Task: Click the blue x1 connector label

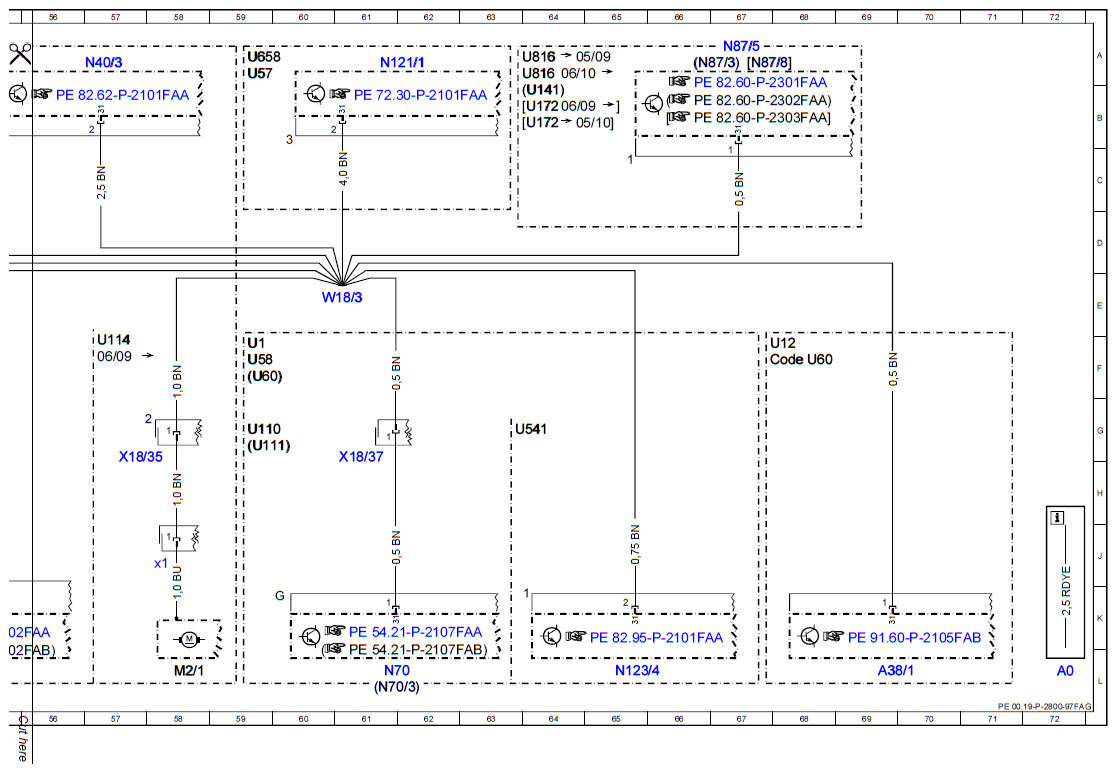Action: [x=161, y=564]
